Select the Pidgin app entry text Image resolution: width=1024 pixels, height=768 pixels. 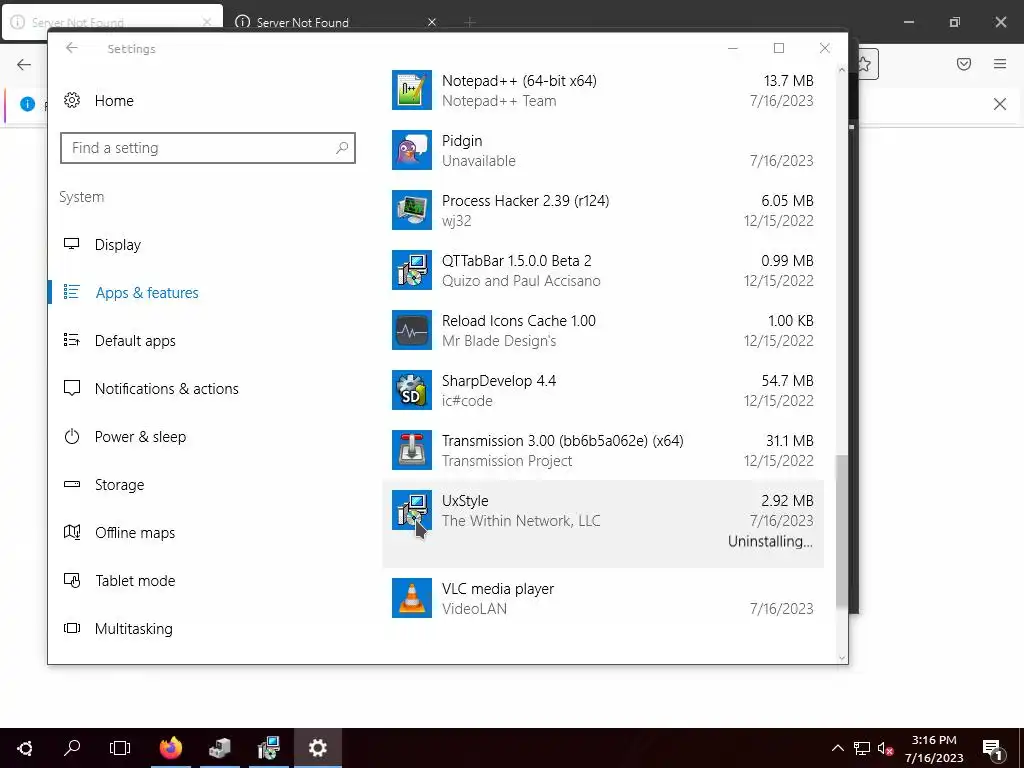coord(603,150)
